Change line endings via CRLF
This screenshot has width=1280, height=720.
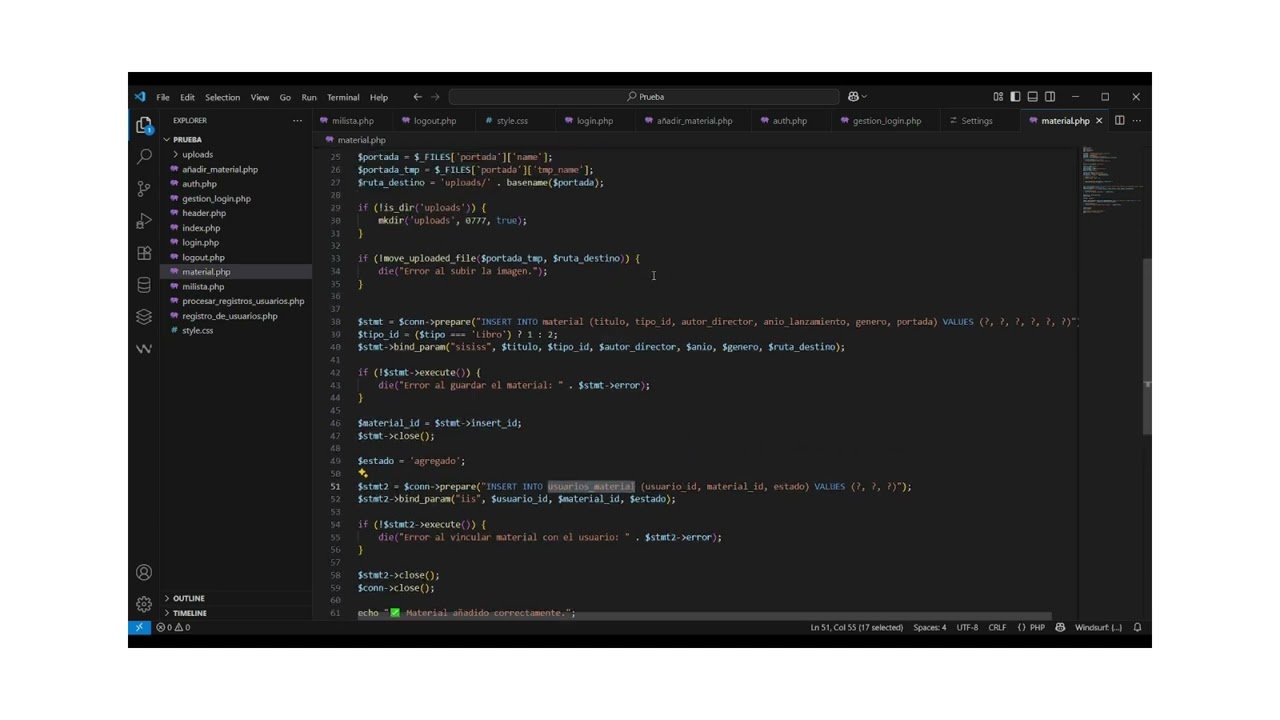(x=997, y=627)
